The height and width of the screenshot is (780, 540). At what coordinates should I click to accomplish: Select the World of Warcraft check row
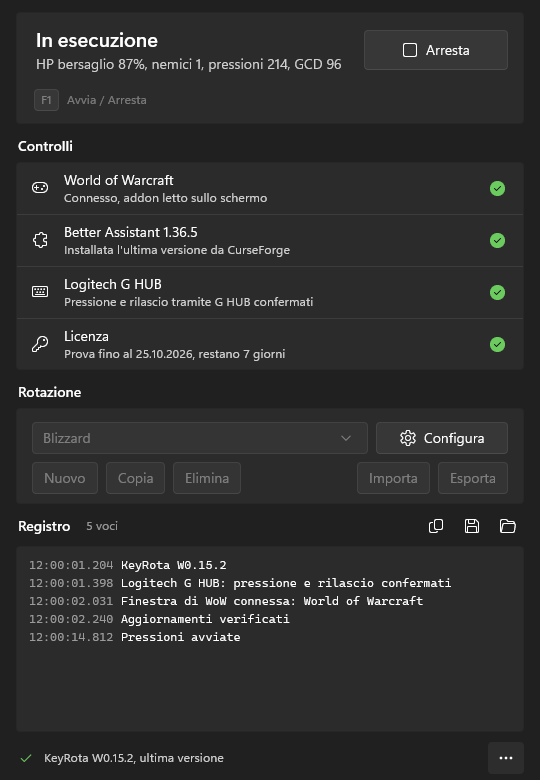(270, 189)
